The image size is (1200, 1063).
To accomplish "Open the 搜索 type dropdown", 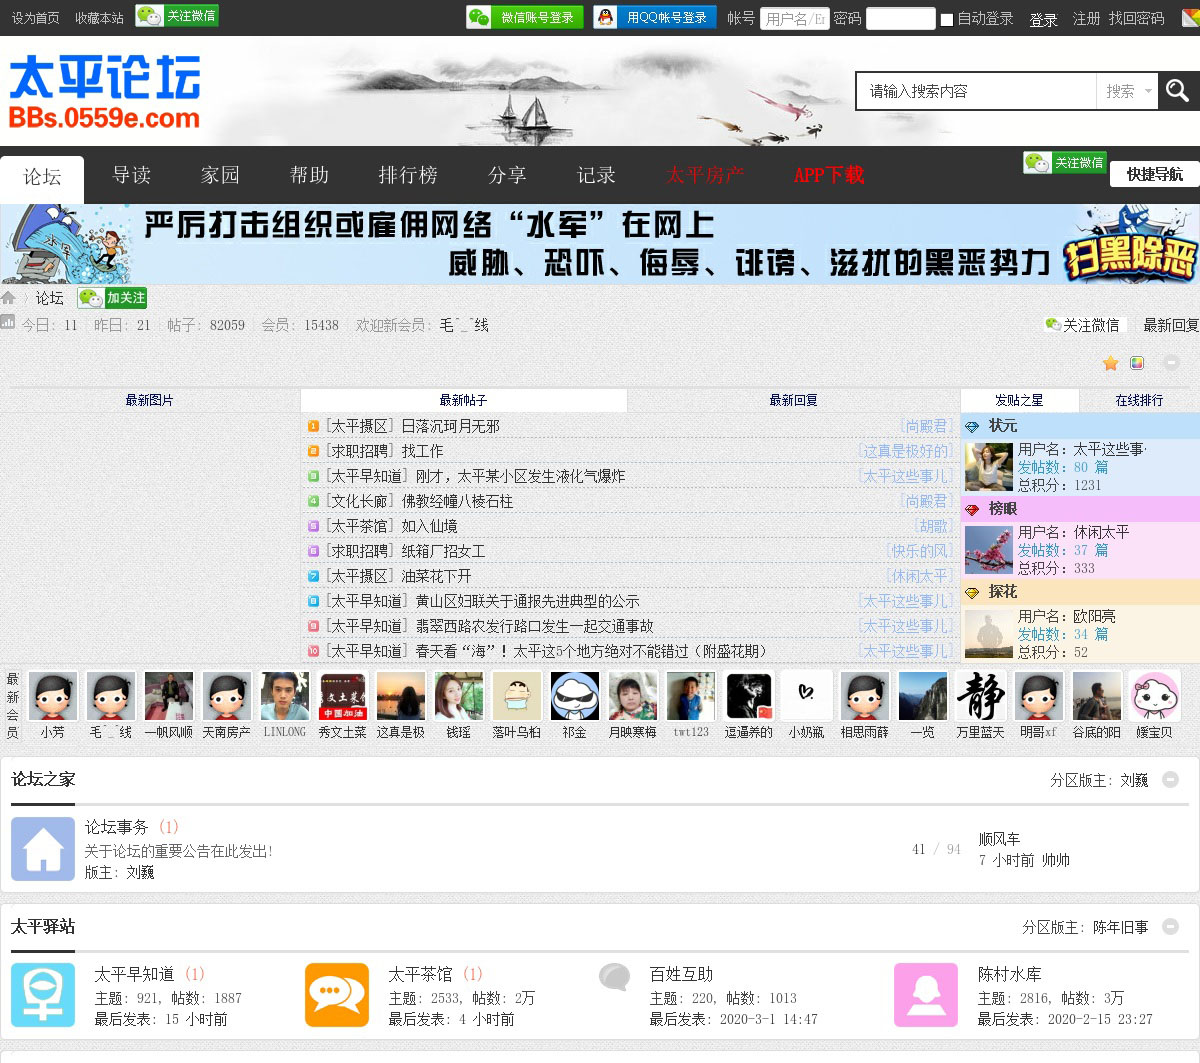I will tap(1128, 91).
